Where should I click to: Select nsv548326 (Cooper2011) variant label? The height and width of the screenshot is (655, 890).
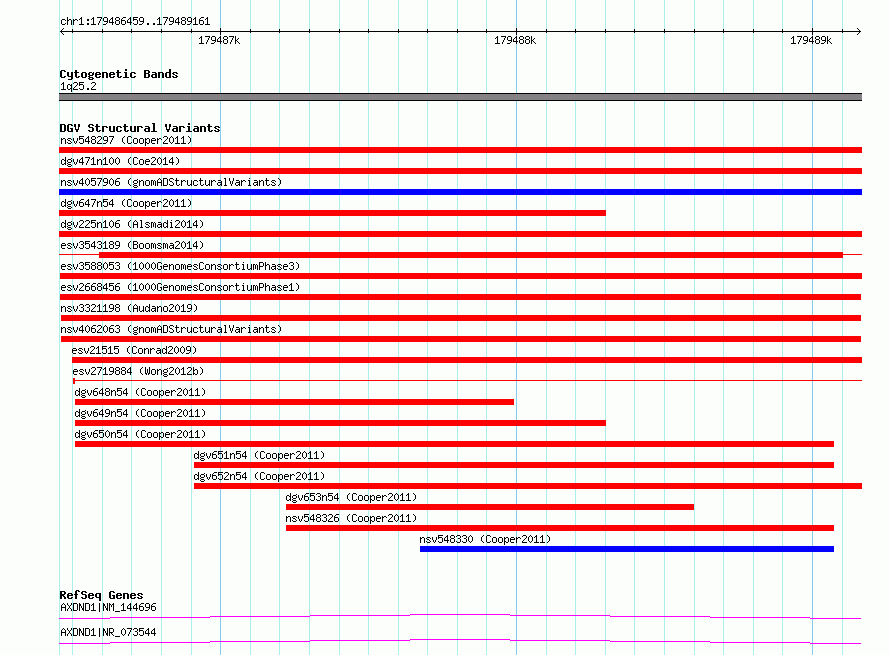351,518
